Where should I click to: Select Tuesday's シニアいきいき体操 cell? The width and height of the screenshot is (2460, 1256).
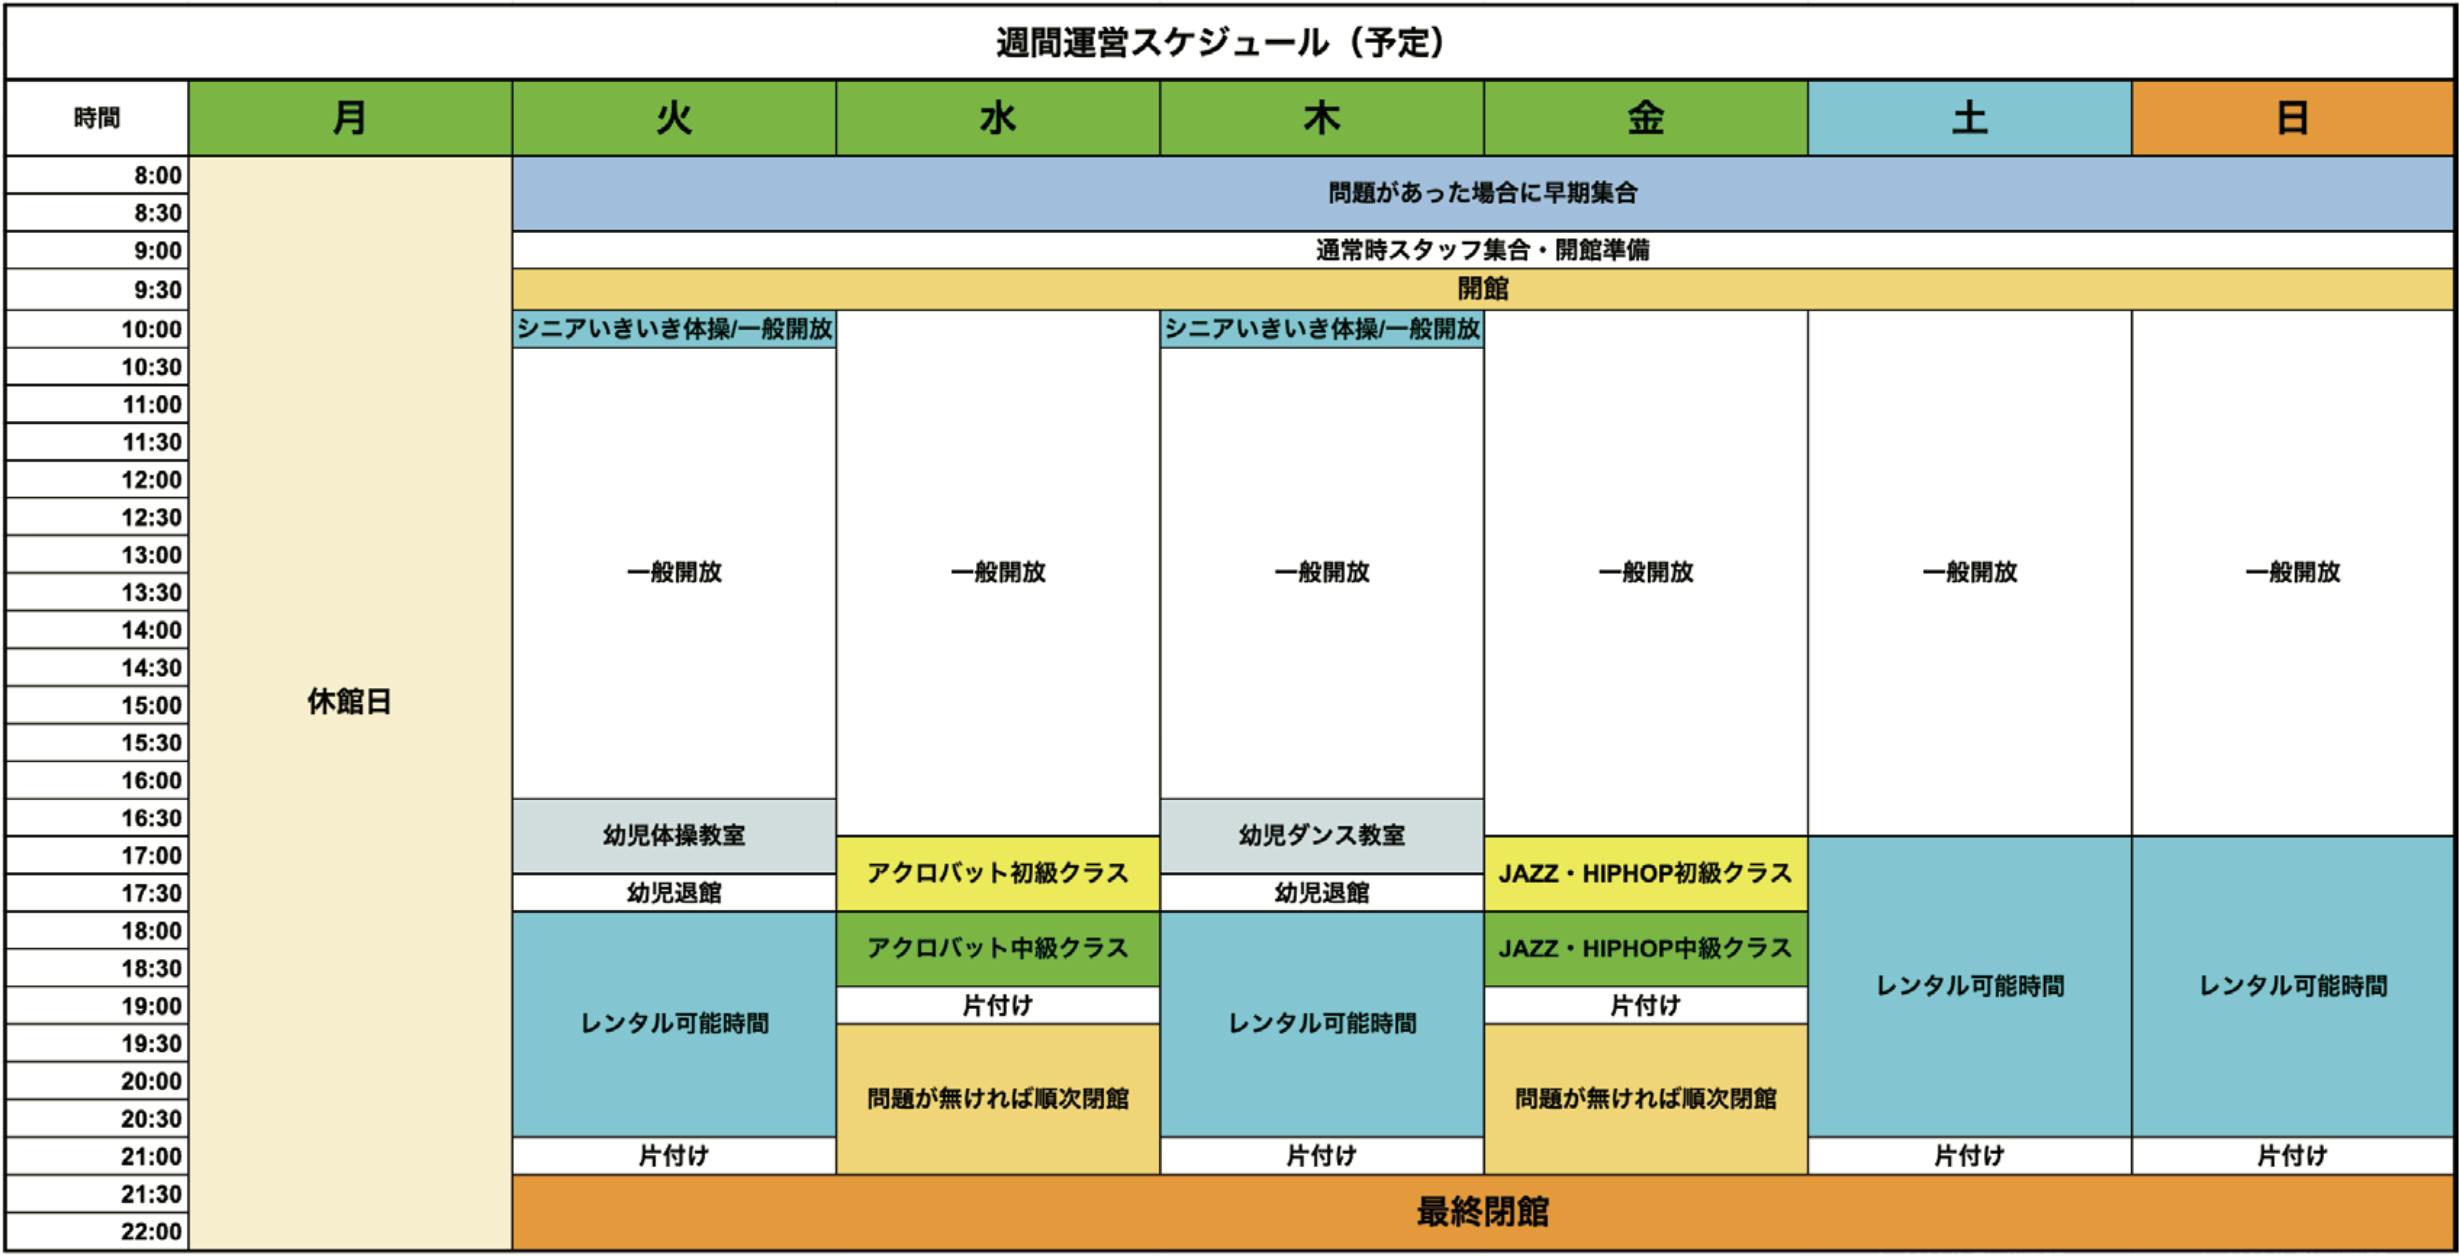[674, 329]
